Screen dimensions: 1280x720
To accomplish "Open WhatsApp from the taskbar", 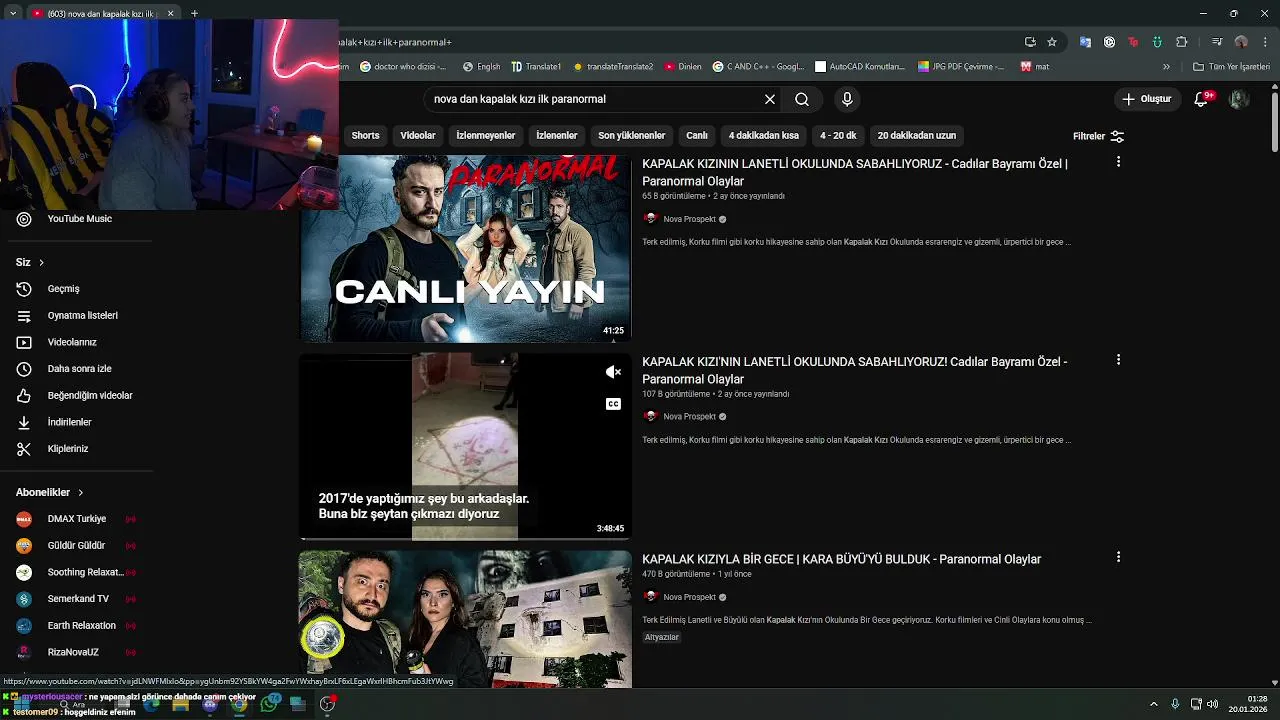I will click(x=269, y=704).
